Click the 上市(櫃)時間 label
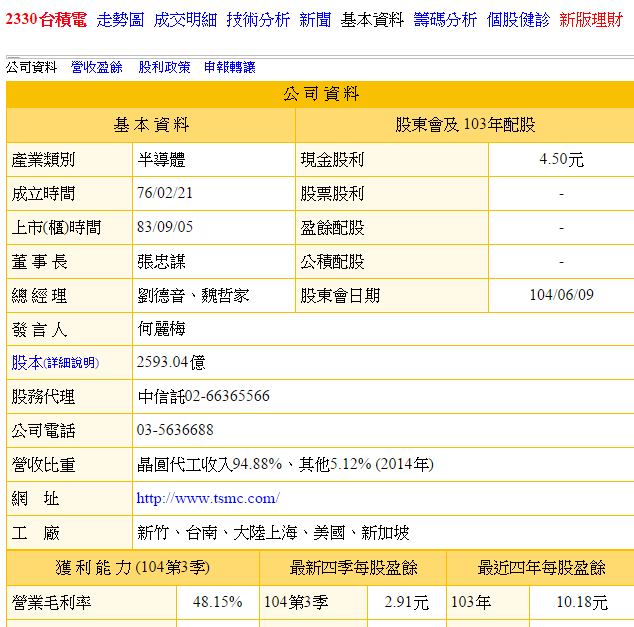Viewport: 634px width, 627px height. [56, 228]
